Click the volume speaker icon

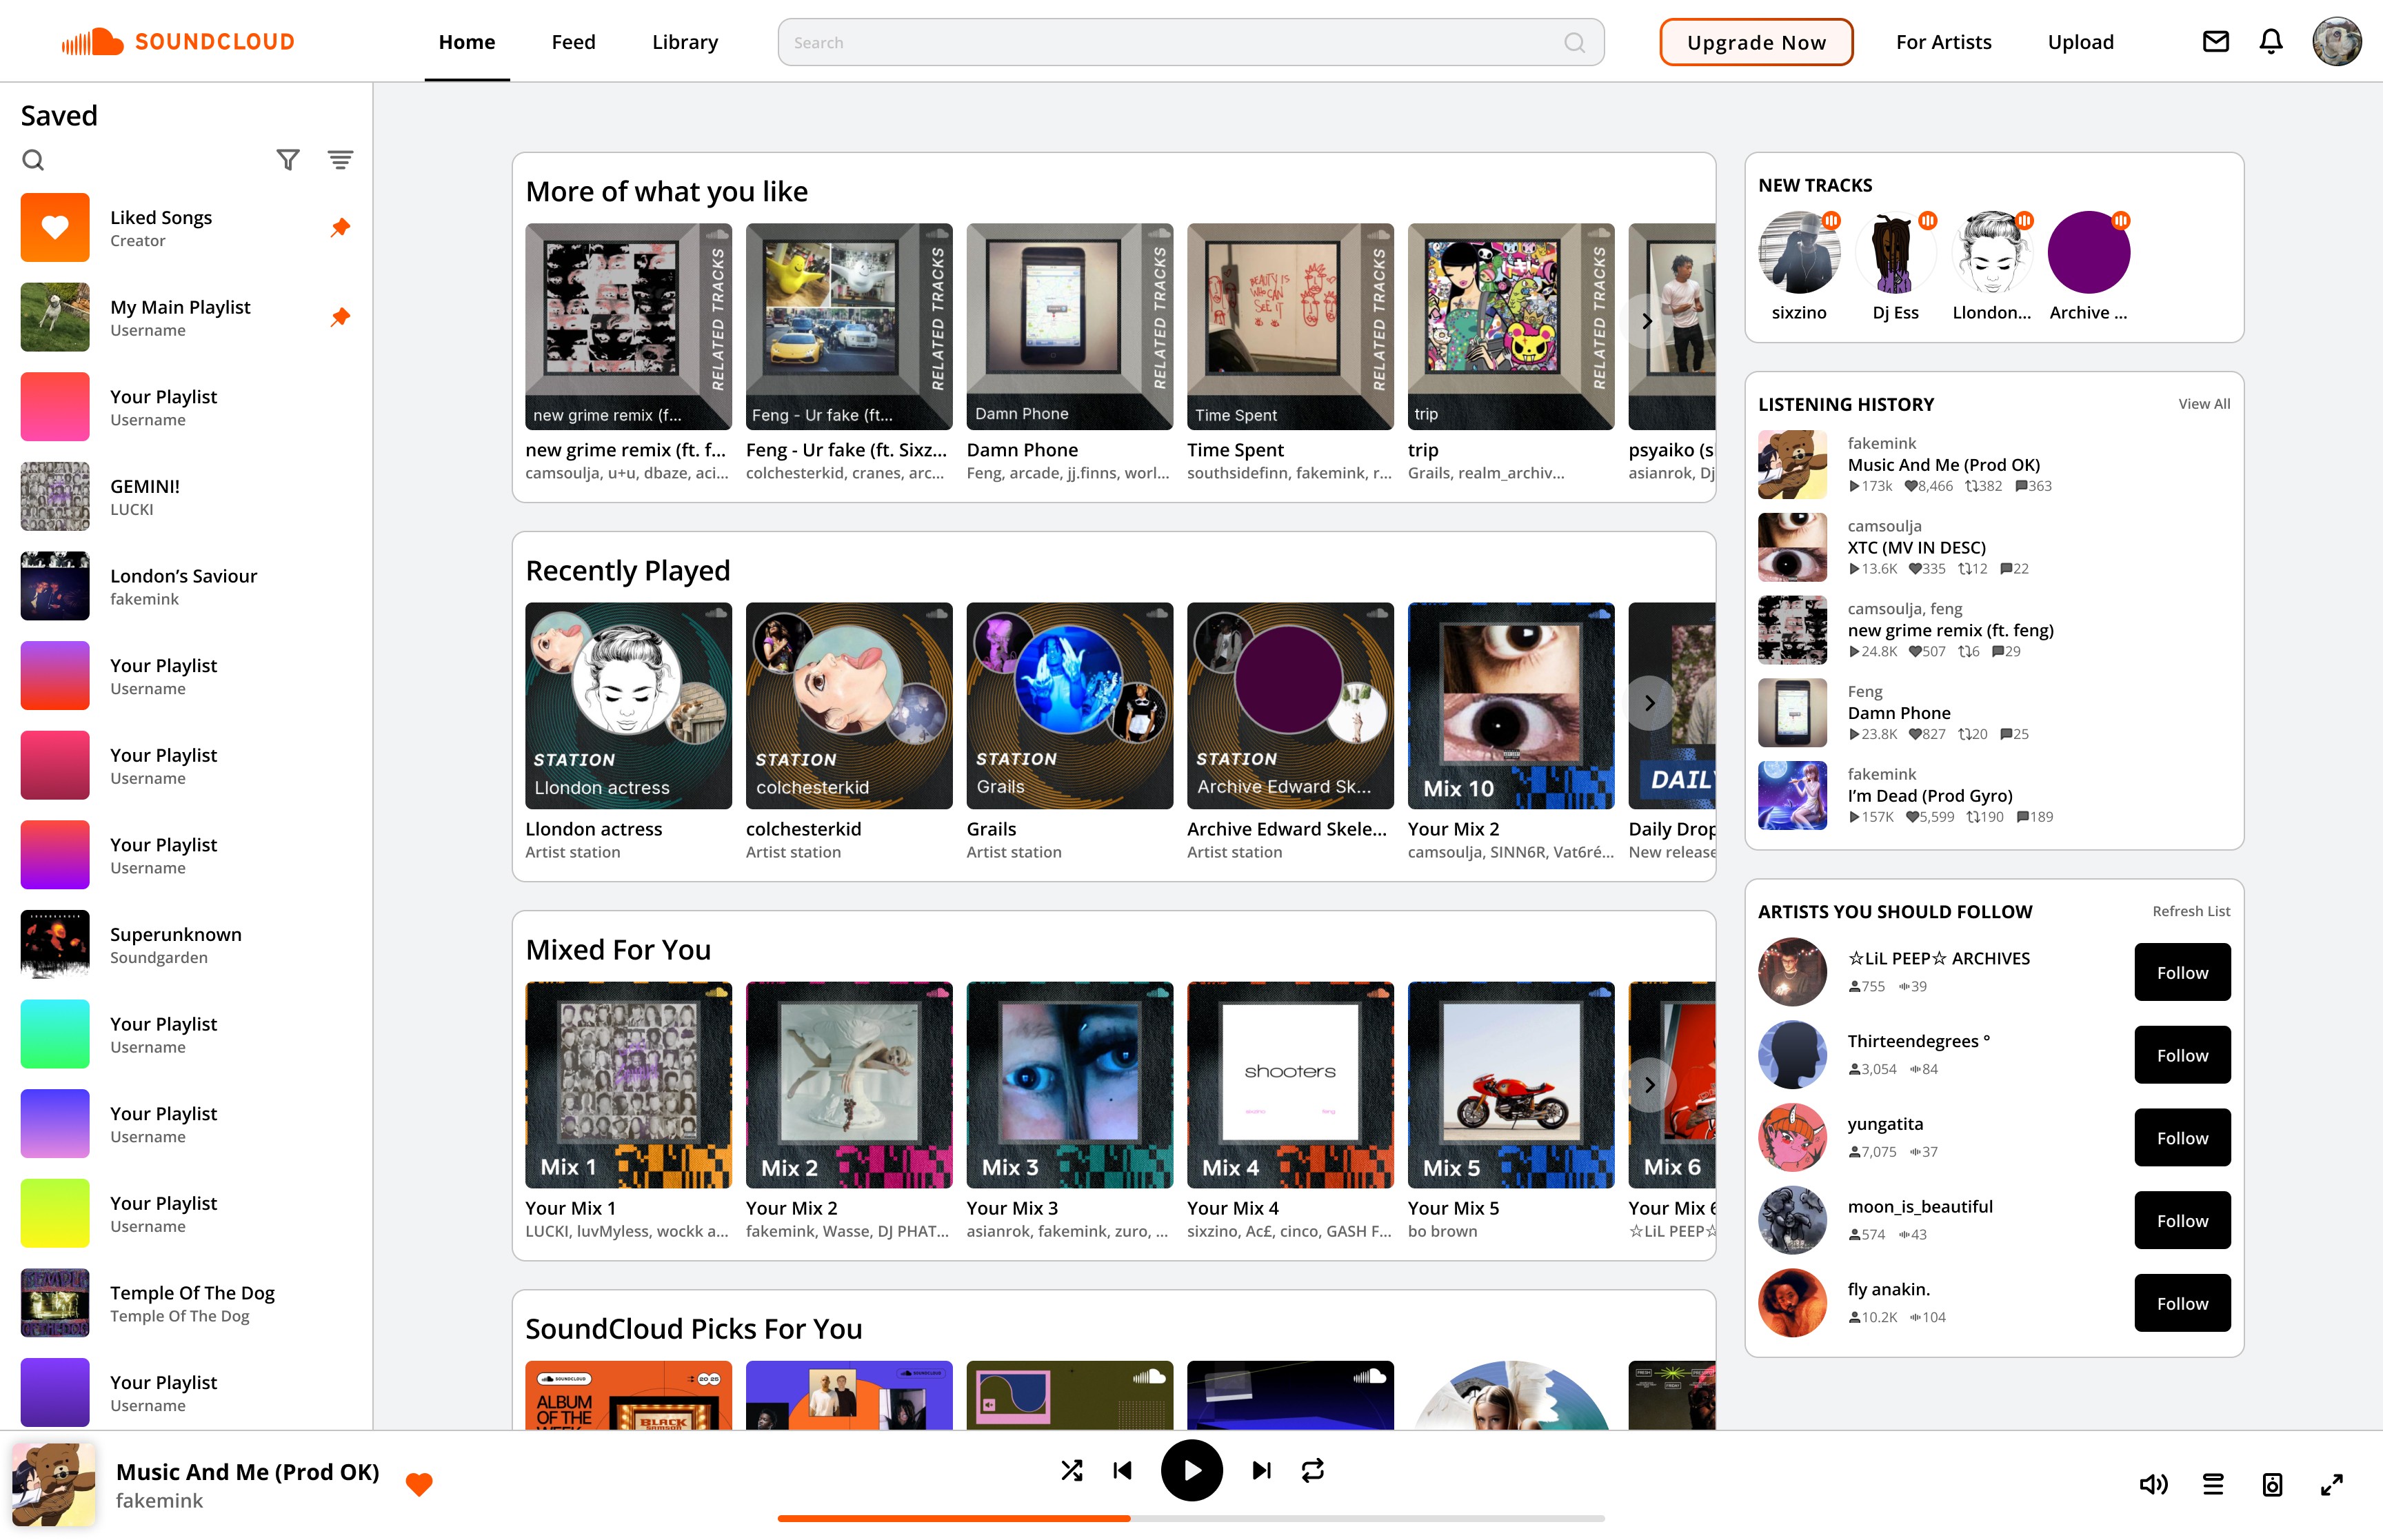[x=2153, y=1484]
